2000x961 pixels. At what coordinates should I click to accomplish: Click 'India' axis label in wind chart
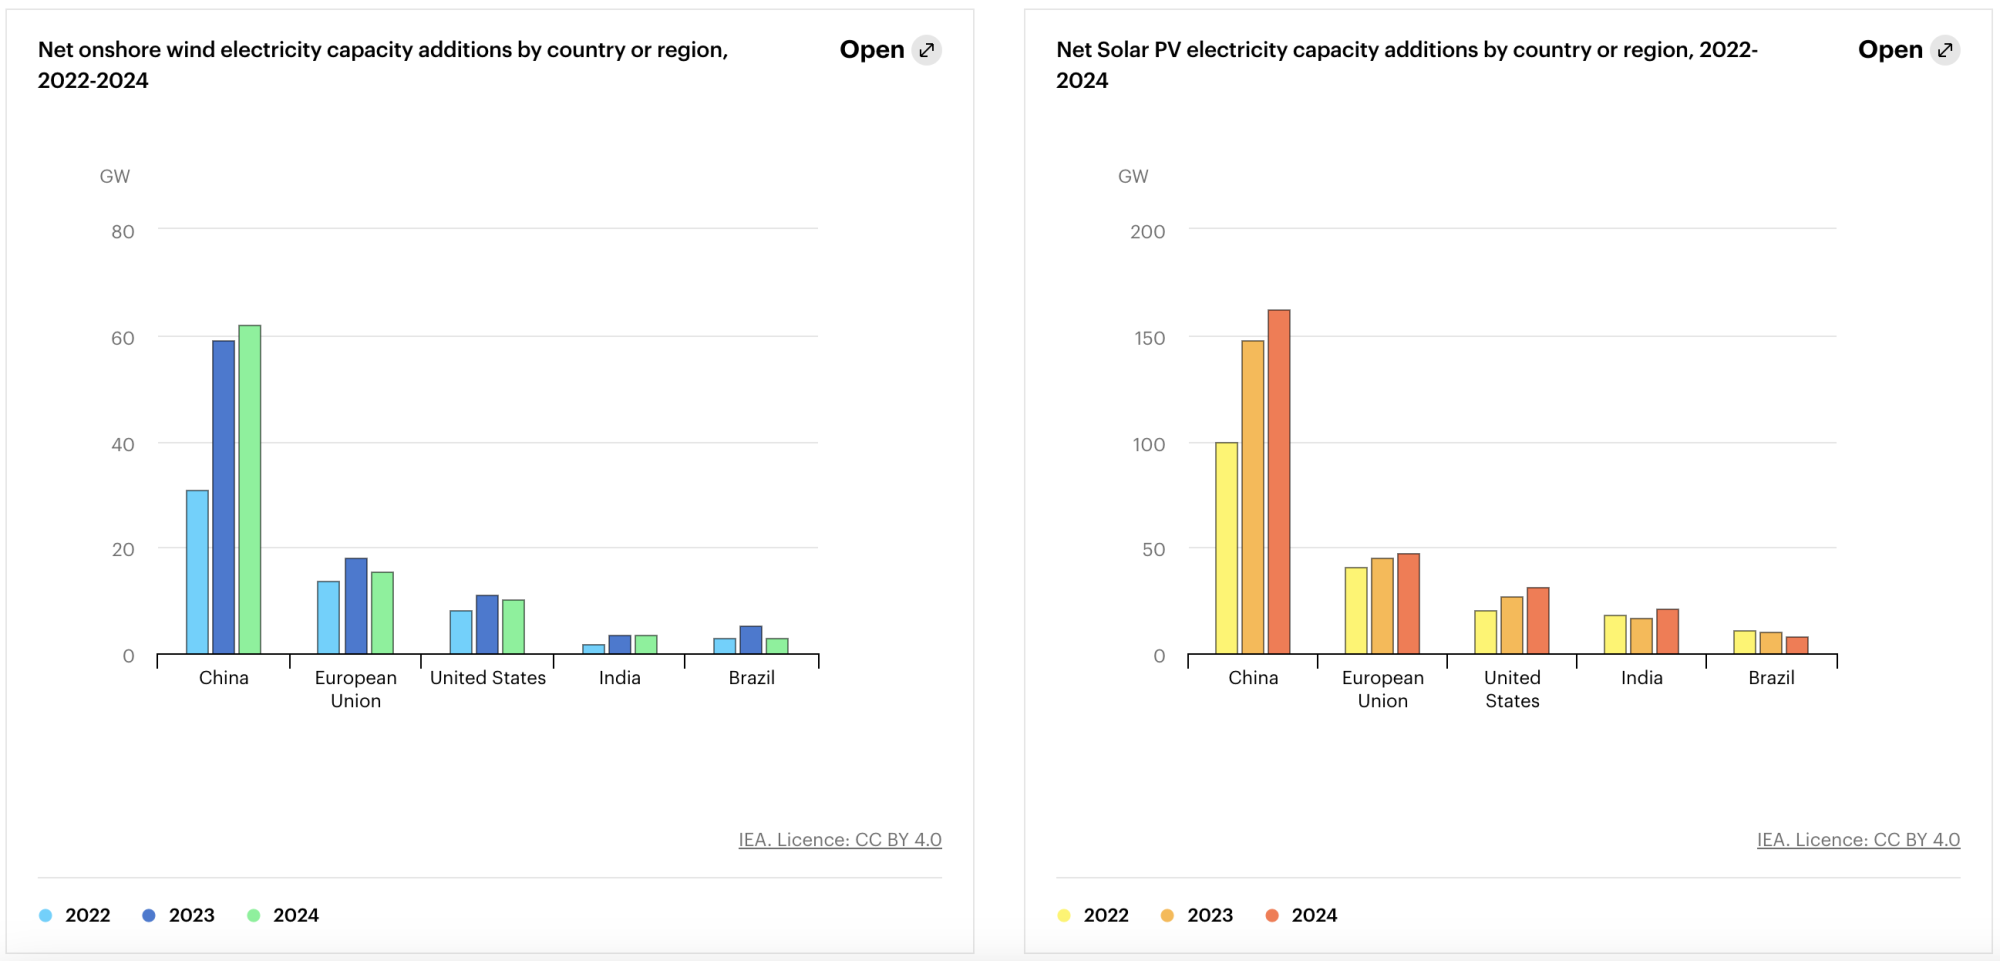[x=620, y=678]
